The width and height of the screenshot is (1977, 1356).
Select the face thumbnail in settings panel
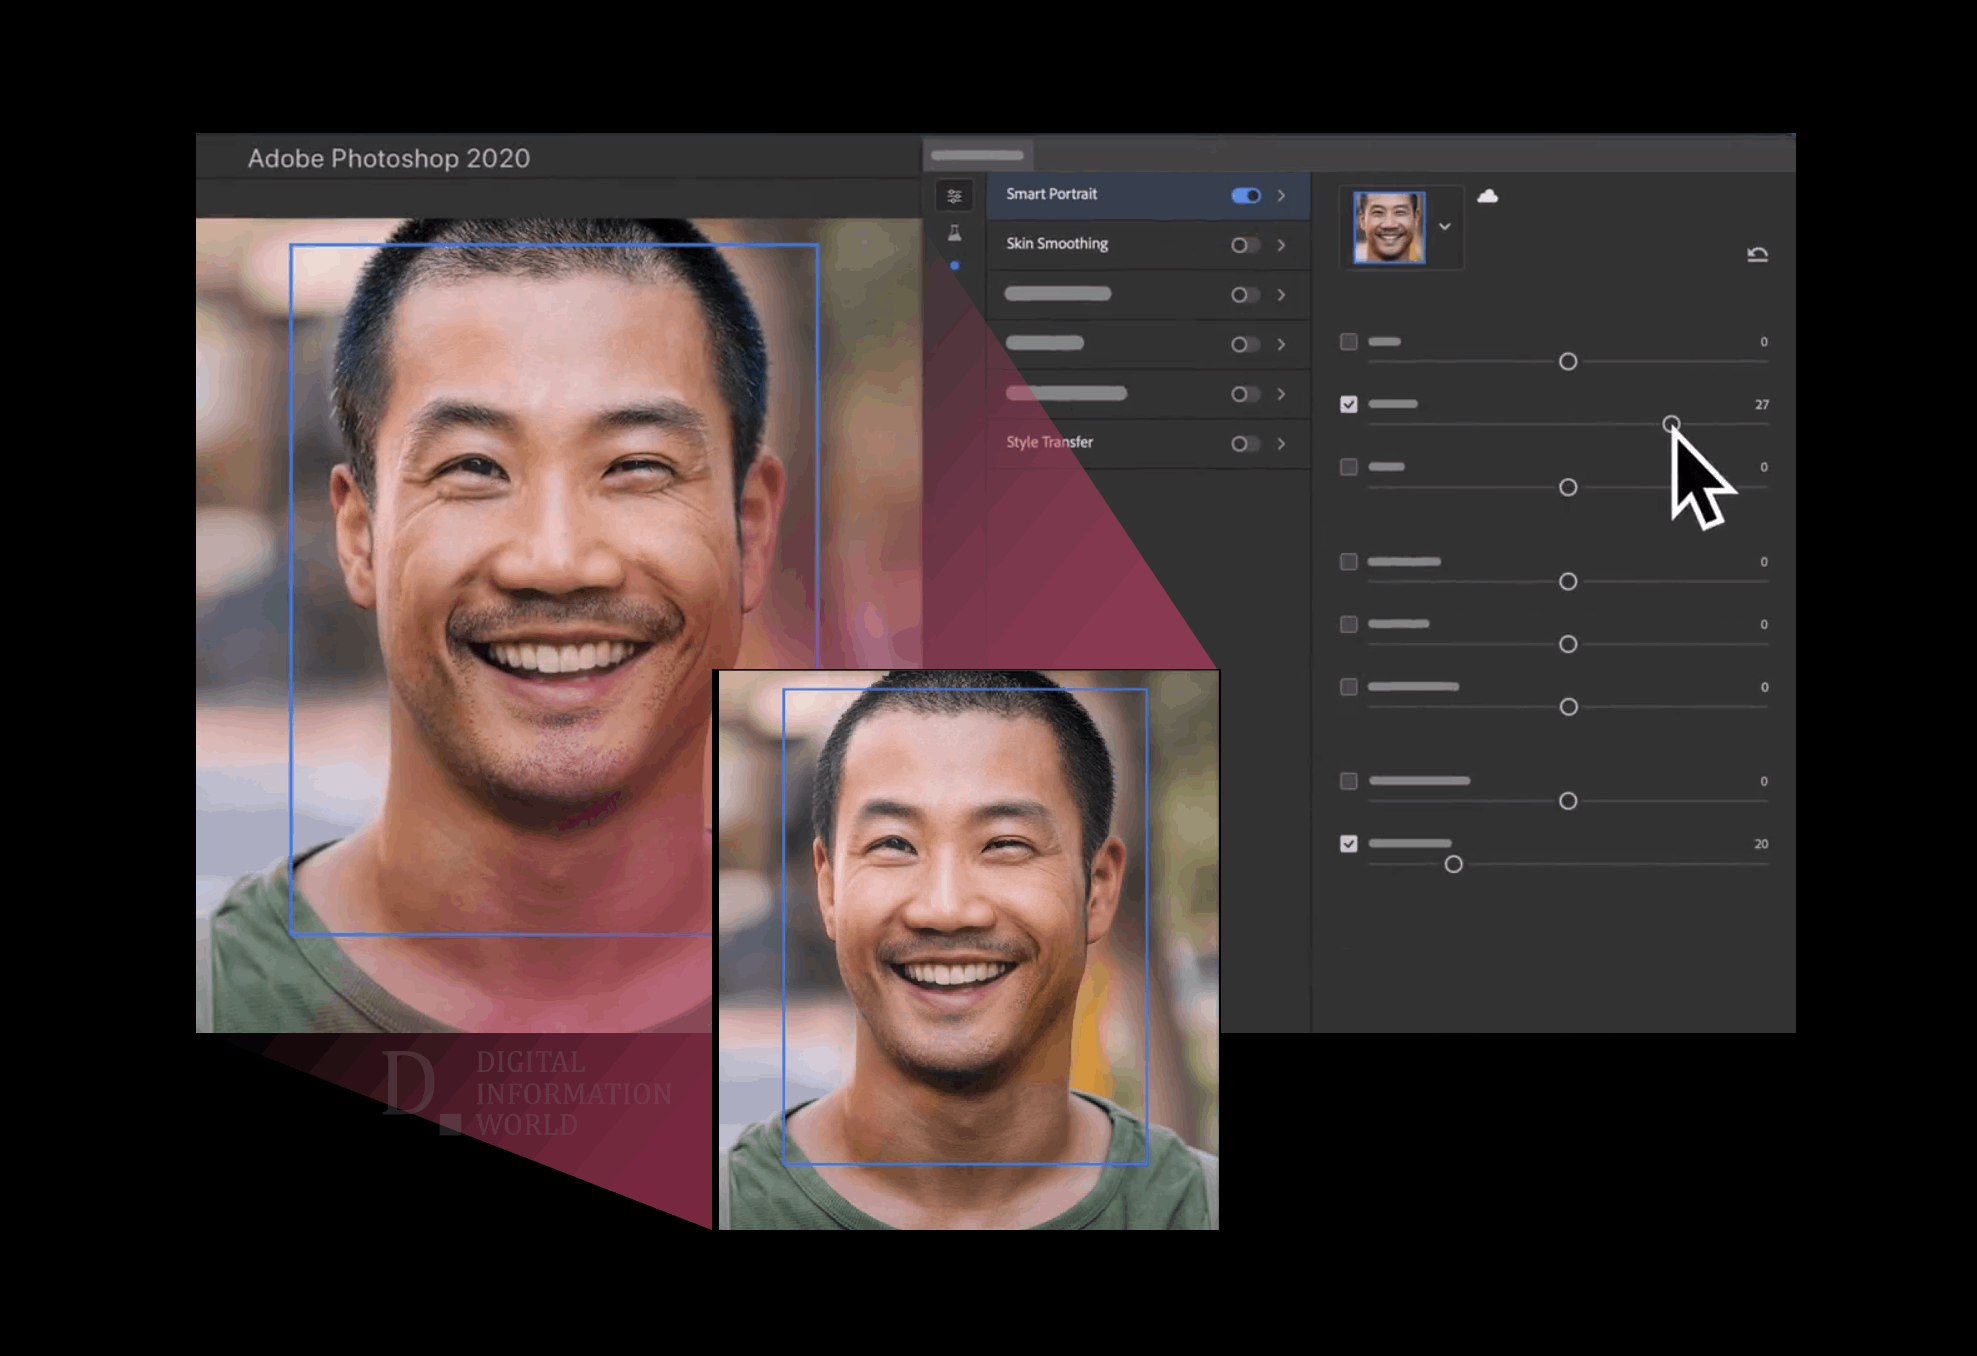(x=1389, y=228)
